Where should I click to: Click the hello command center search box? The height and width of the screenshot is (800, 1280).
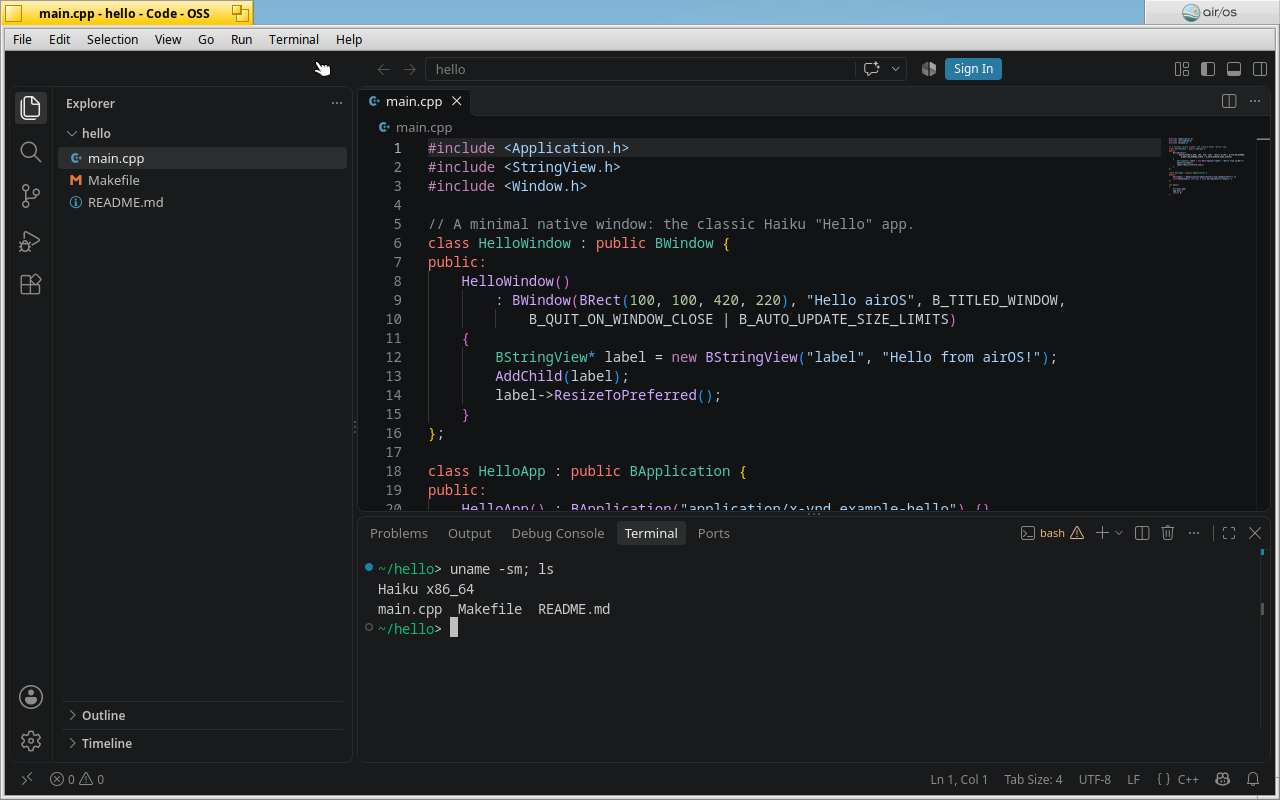pos(640,69)
